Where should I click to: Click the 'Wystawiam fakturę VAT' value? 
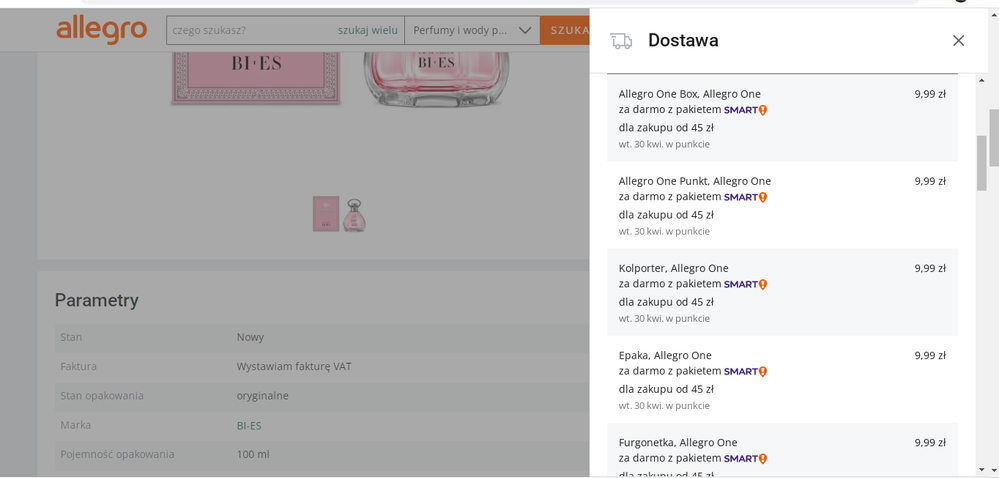(294, 367)
